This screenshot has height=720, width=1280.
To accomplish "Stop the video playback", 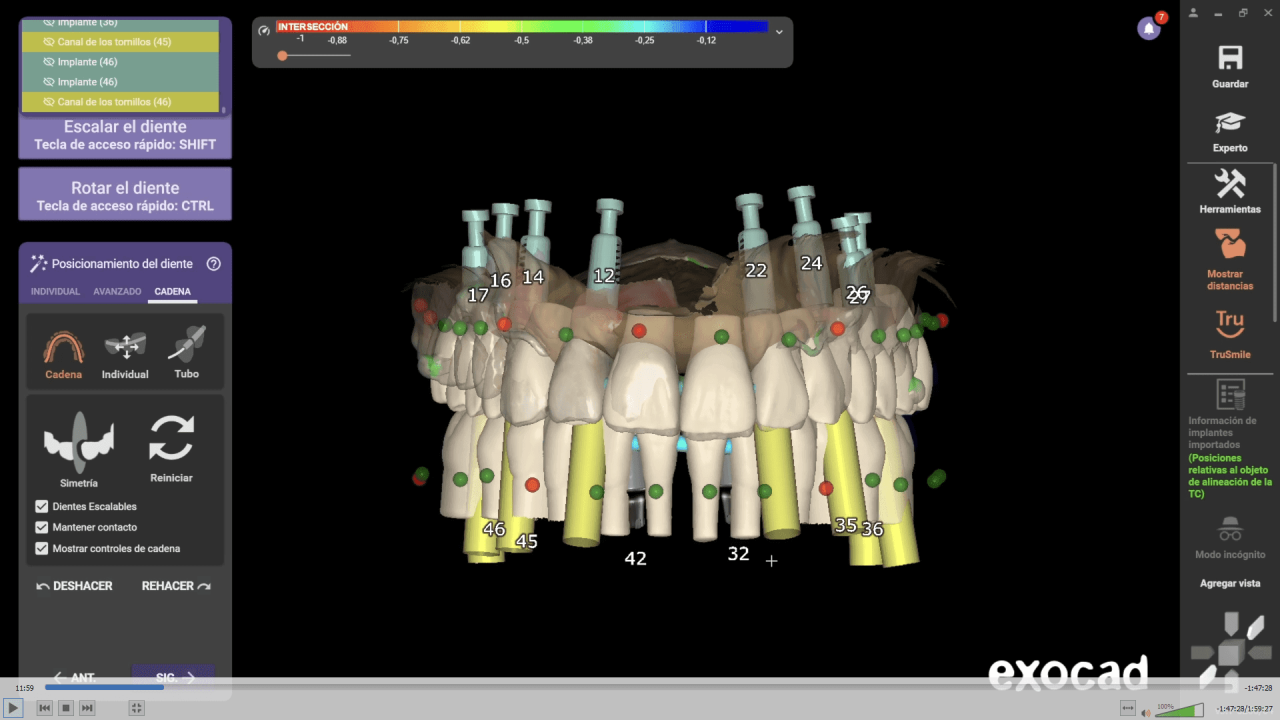I will pyautogui.click(x=66, y=708).
